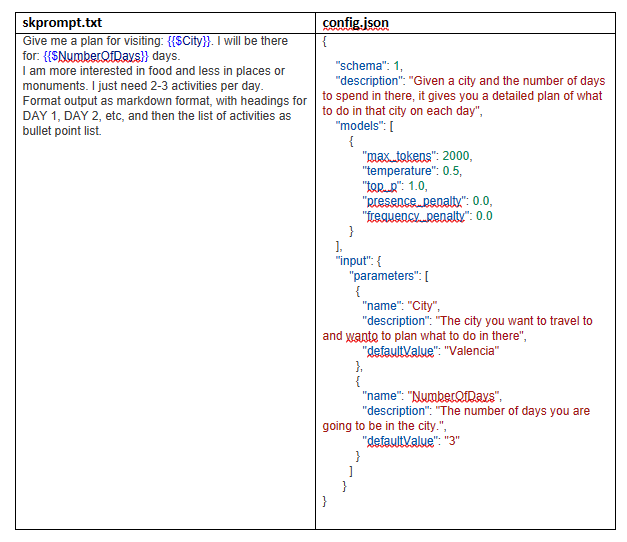Click the "models" key

pos(360,126)
